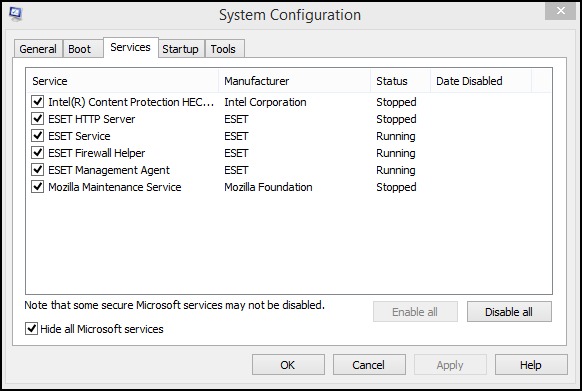Uncheck Intel(R) Content Protection HEC service

tap(37, 101)
